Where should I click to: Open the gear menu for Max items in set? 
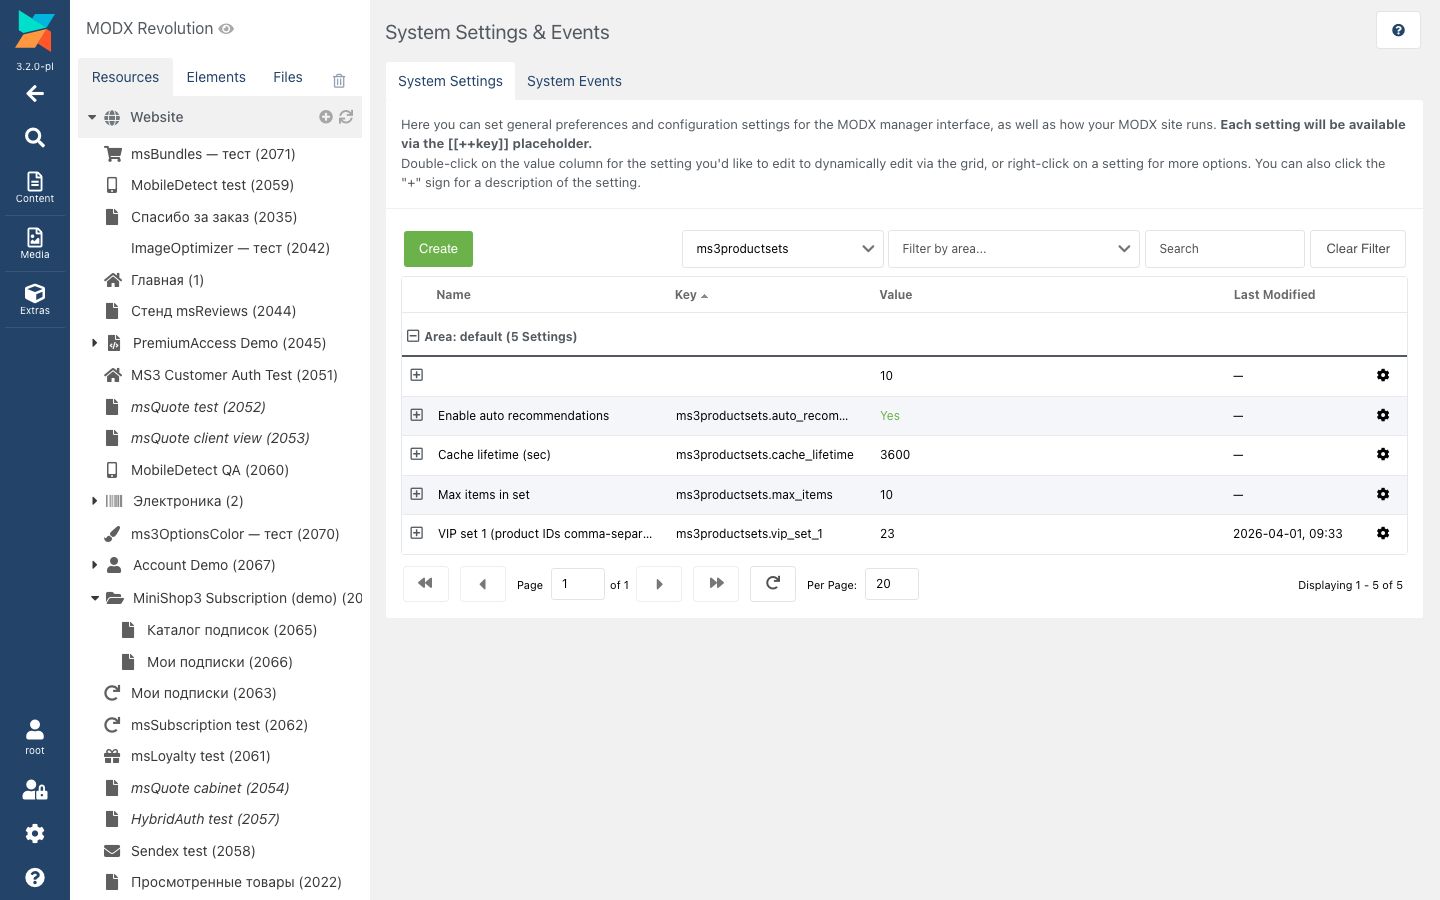pos(1383,494)
